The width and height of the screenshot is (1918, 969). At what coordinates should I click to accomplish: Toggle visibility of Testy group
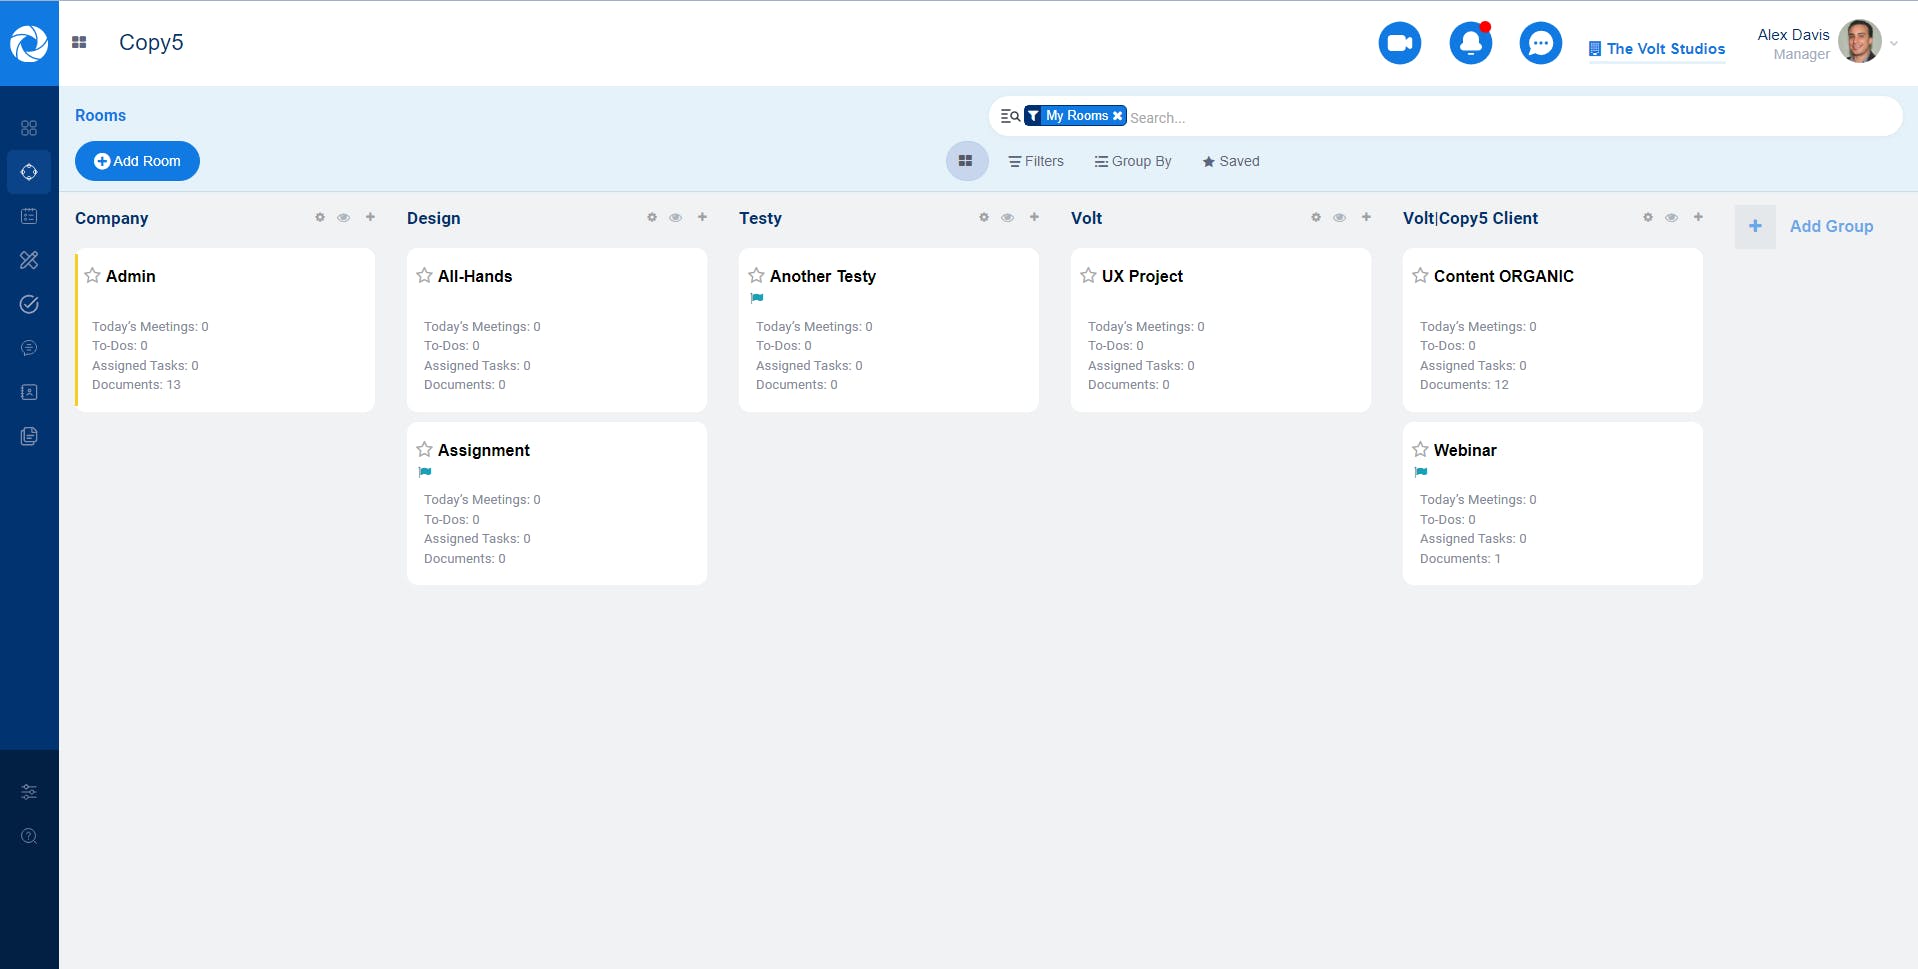click(1008, 217)
